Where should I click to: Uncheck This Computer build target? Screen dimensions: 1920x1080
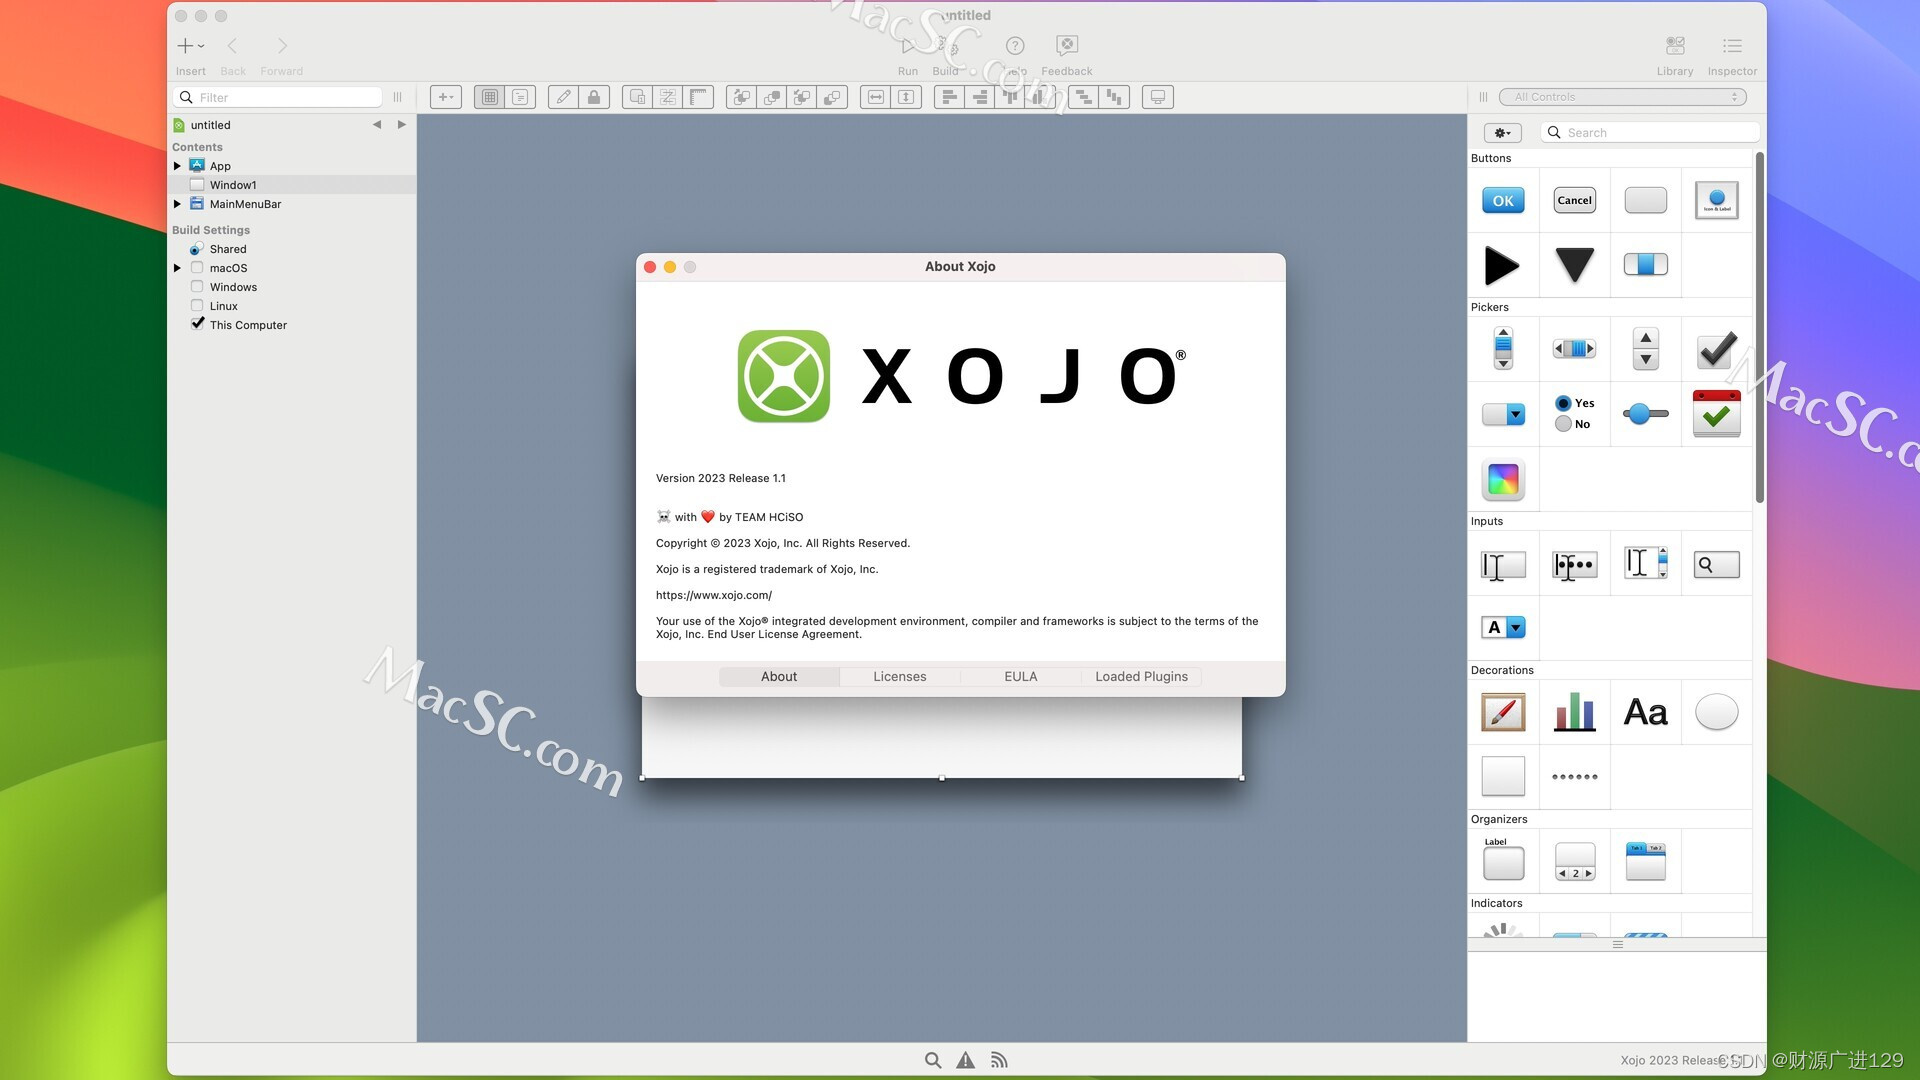[197, 324]
